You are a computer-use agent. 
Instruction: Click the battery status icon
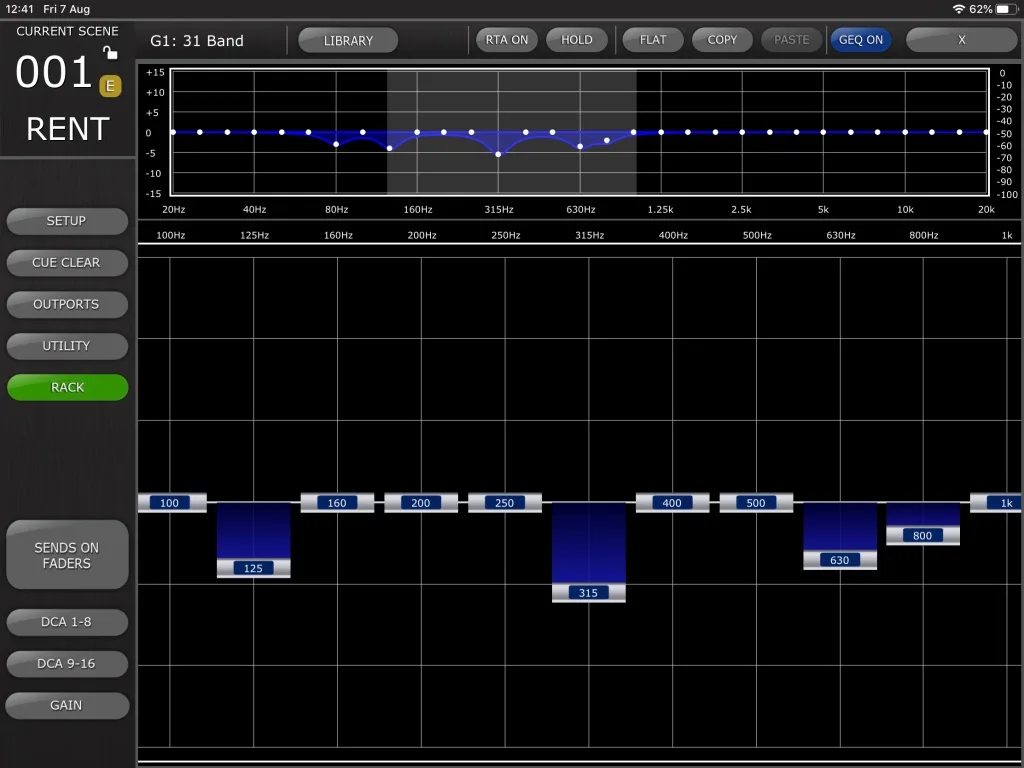(1006, 9)
